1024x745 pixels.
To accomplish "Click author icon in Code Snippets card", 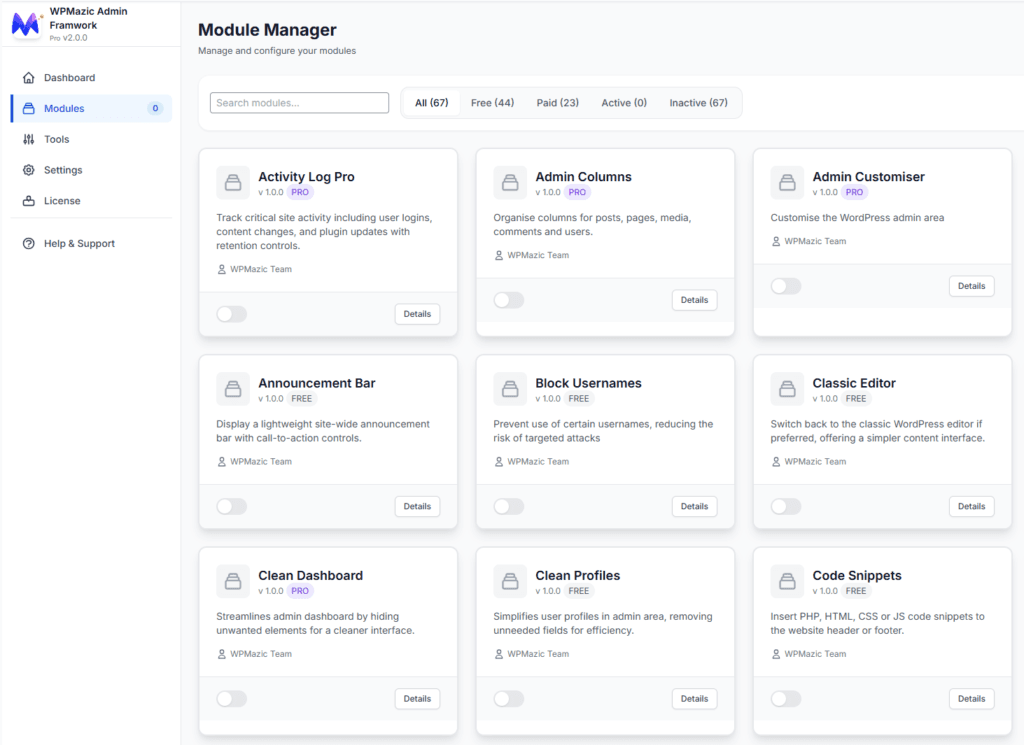I will 776,654.
